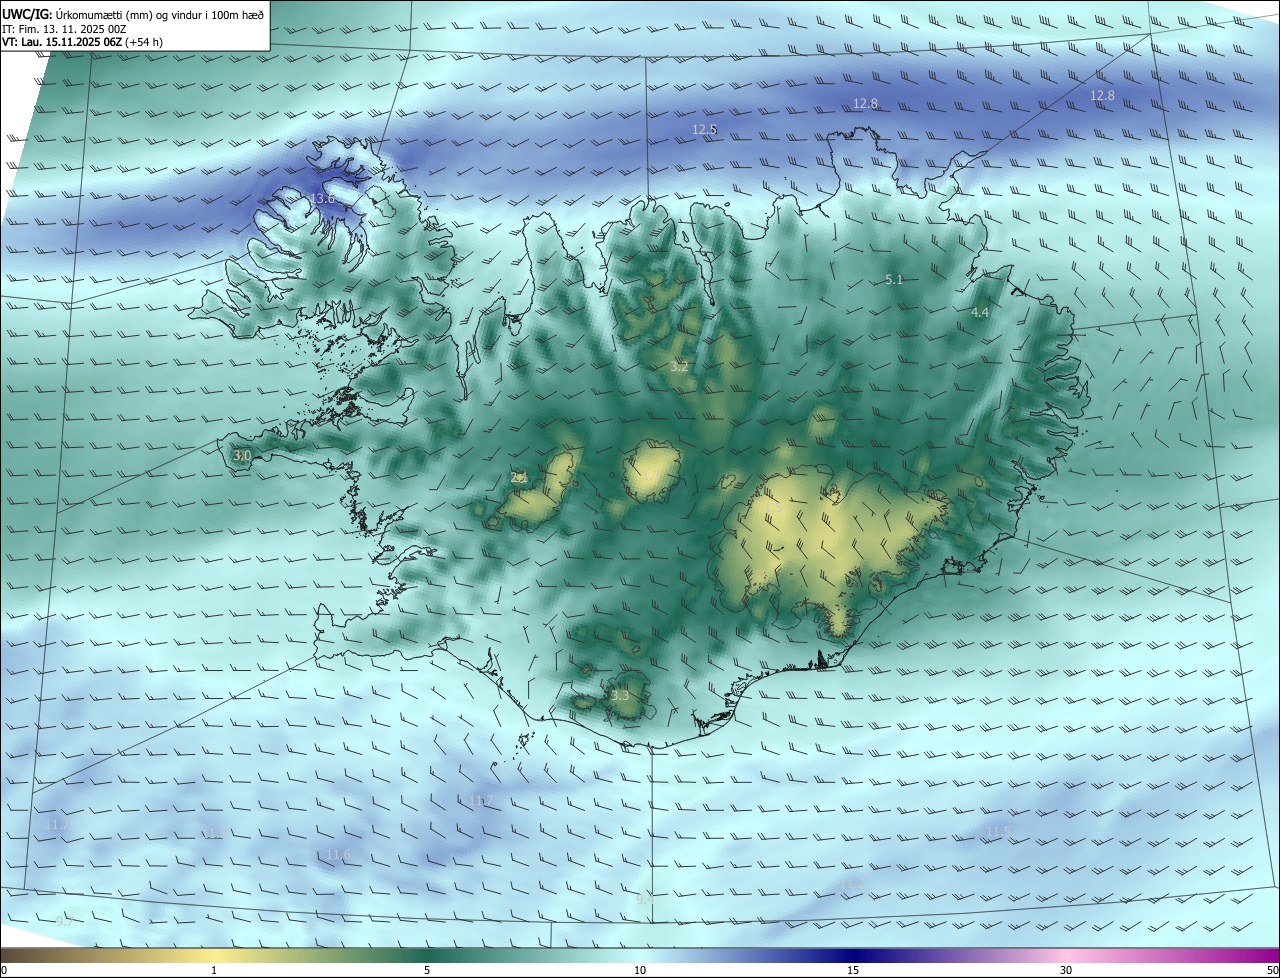Click the 3.0 value on the western peninsula
Image resolution: width=1280 pixels, height=978 pixels.
(x=242, y=456)
